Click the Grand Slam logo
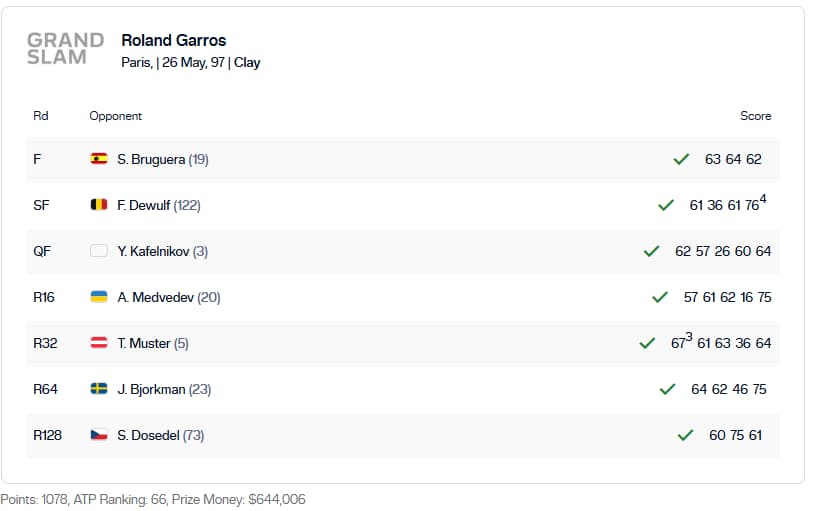This screenshot has height=511, width=819. click(65, 49)
